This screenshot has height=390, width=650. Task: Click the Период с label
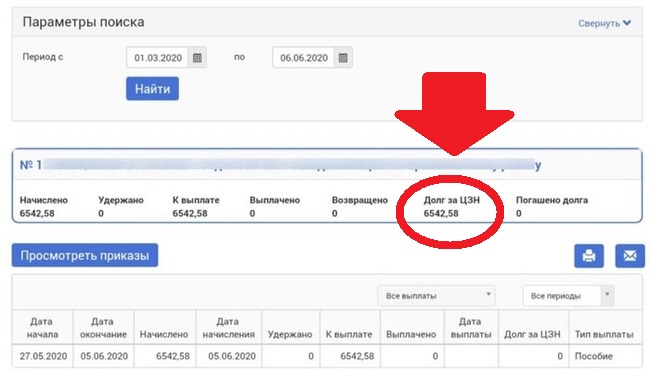[43, 57]
